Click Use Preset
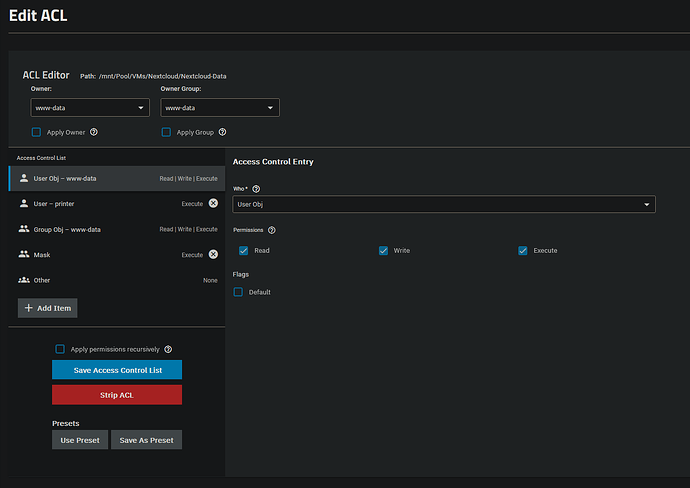The image size is (690, 488). pos(80,440)
